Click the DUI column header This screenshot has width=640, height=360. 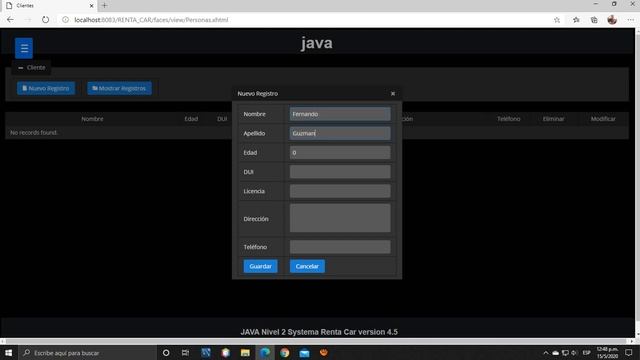pyautogui.click(x=222, y=119)
